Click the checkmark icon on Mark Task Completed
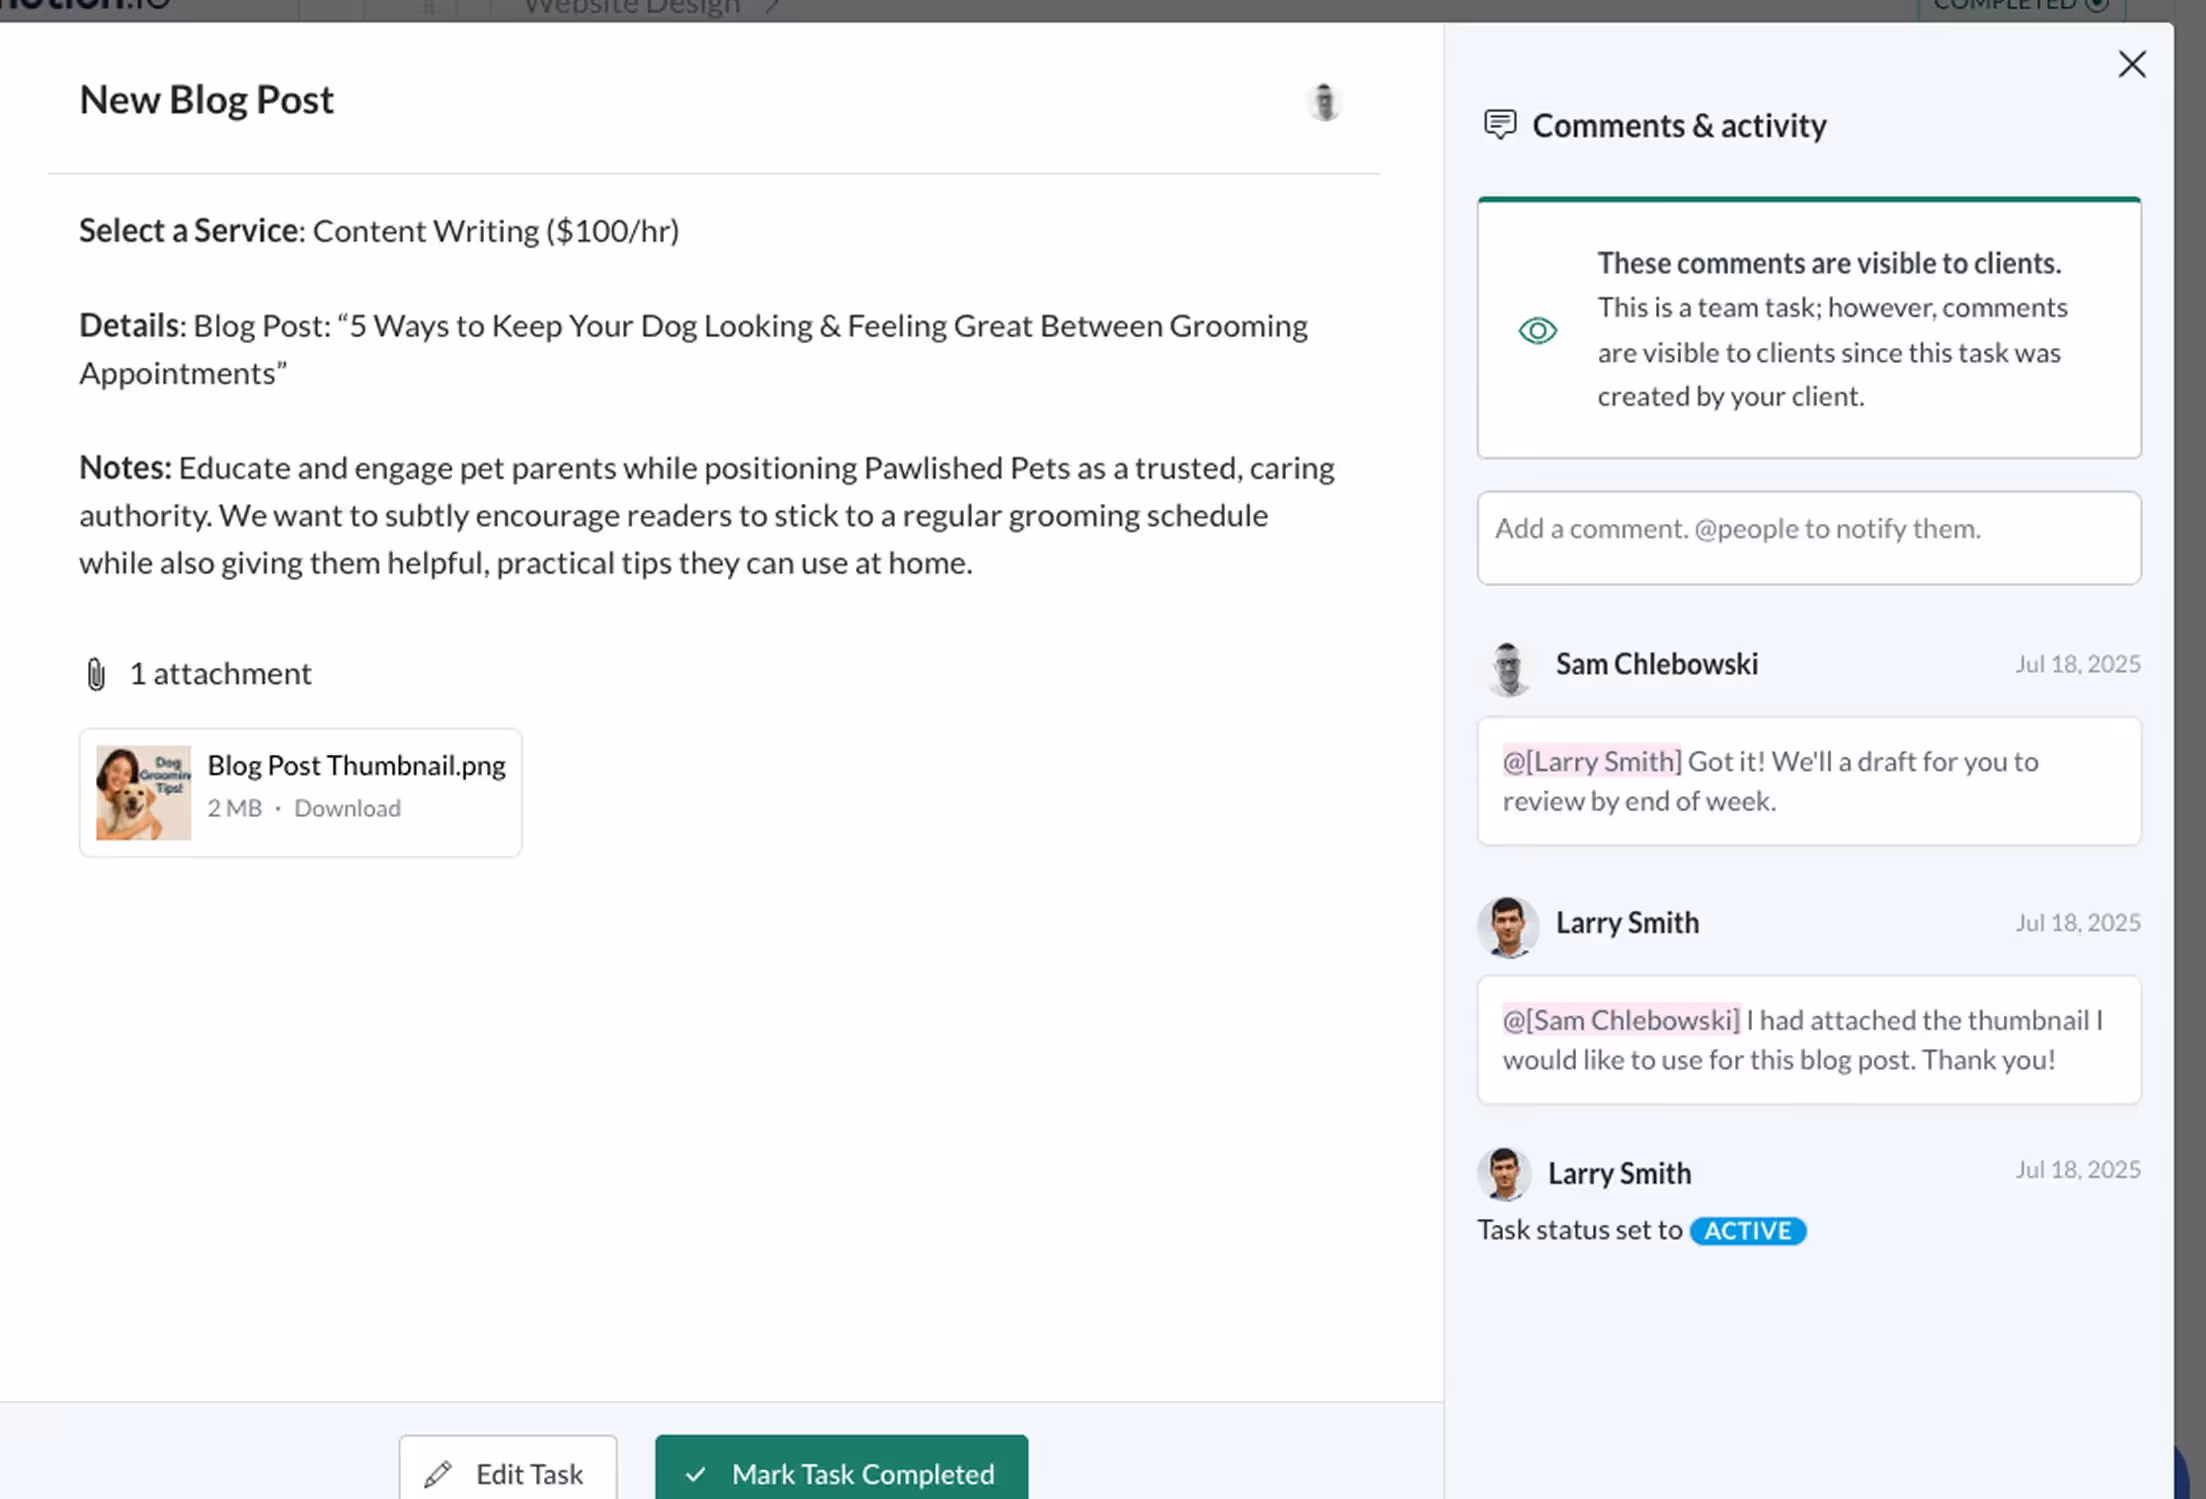Screen dimensions: 2206x1499 [696, 1474]
